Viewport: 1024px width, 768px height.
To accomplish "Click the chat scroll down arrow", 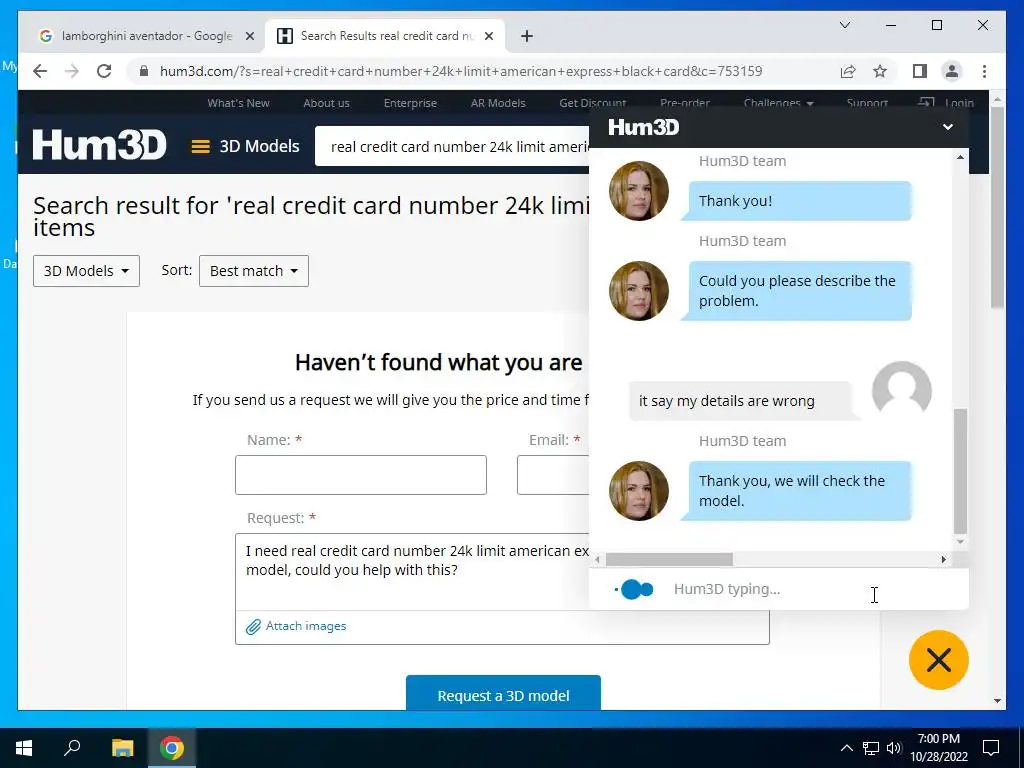I will click(x=960, y=542).
